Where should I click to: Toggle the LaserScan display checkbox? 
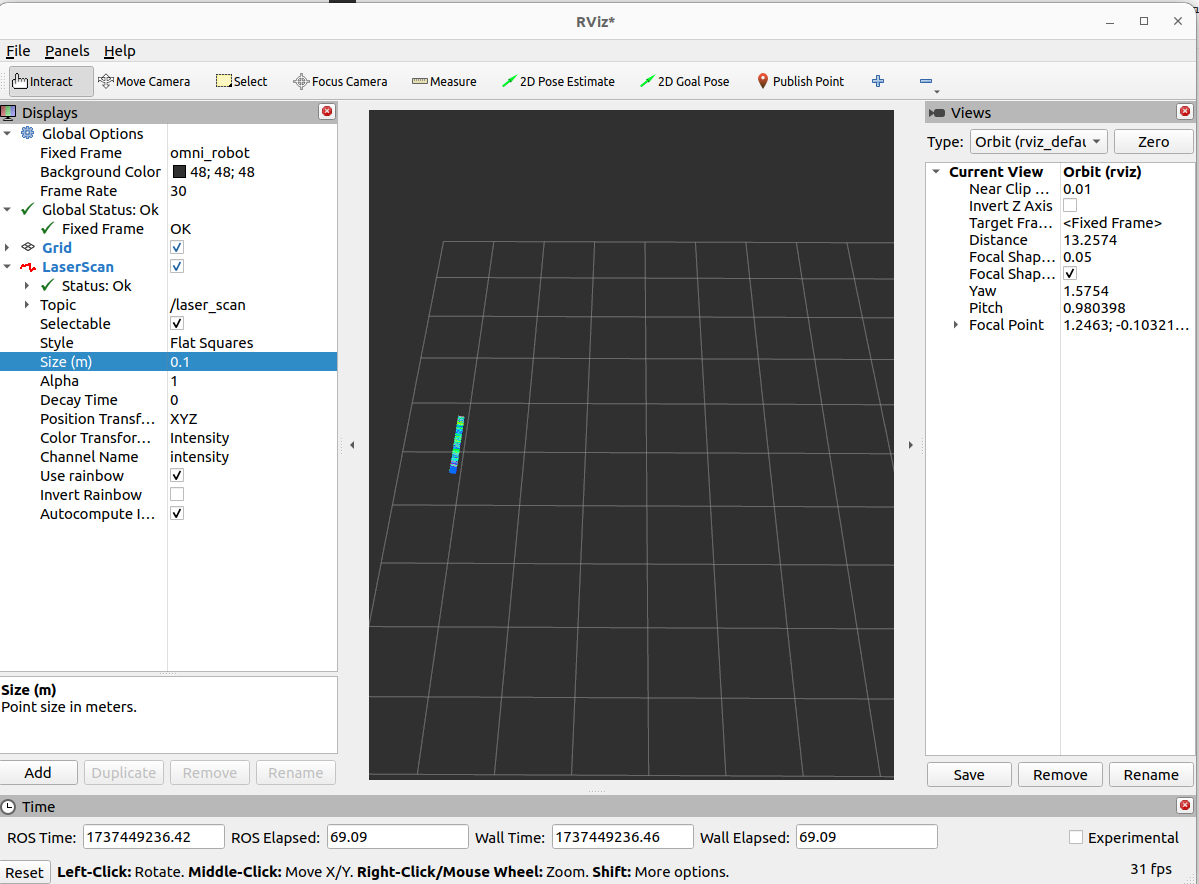point(177,266)
